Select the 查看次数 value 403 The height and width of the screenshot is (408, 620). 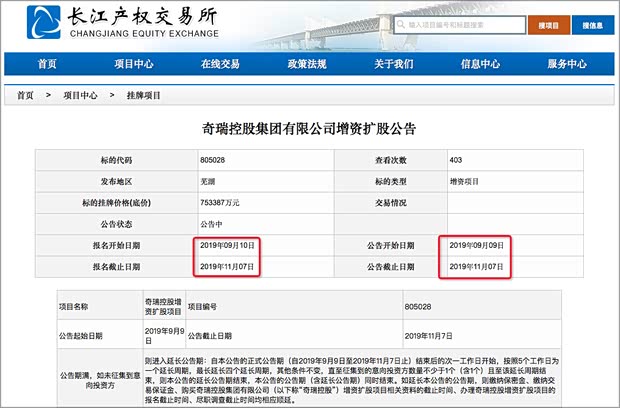[x=456, y=160]
